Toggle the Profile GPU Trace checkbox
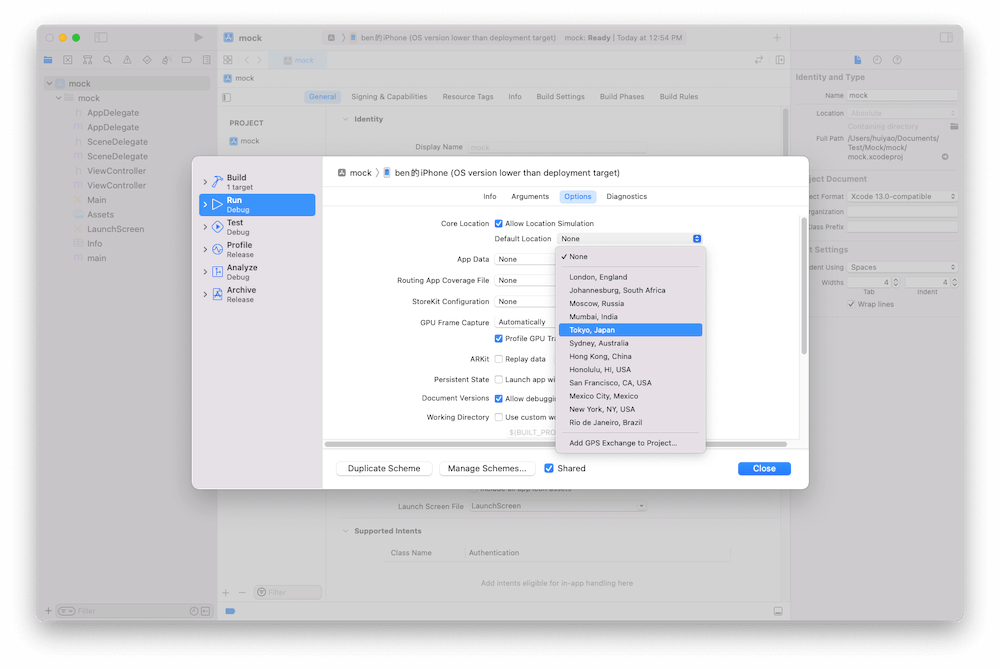The height and width of the screenshot is (669, 1000). tap(499, 338)
